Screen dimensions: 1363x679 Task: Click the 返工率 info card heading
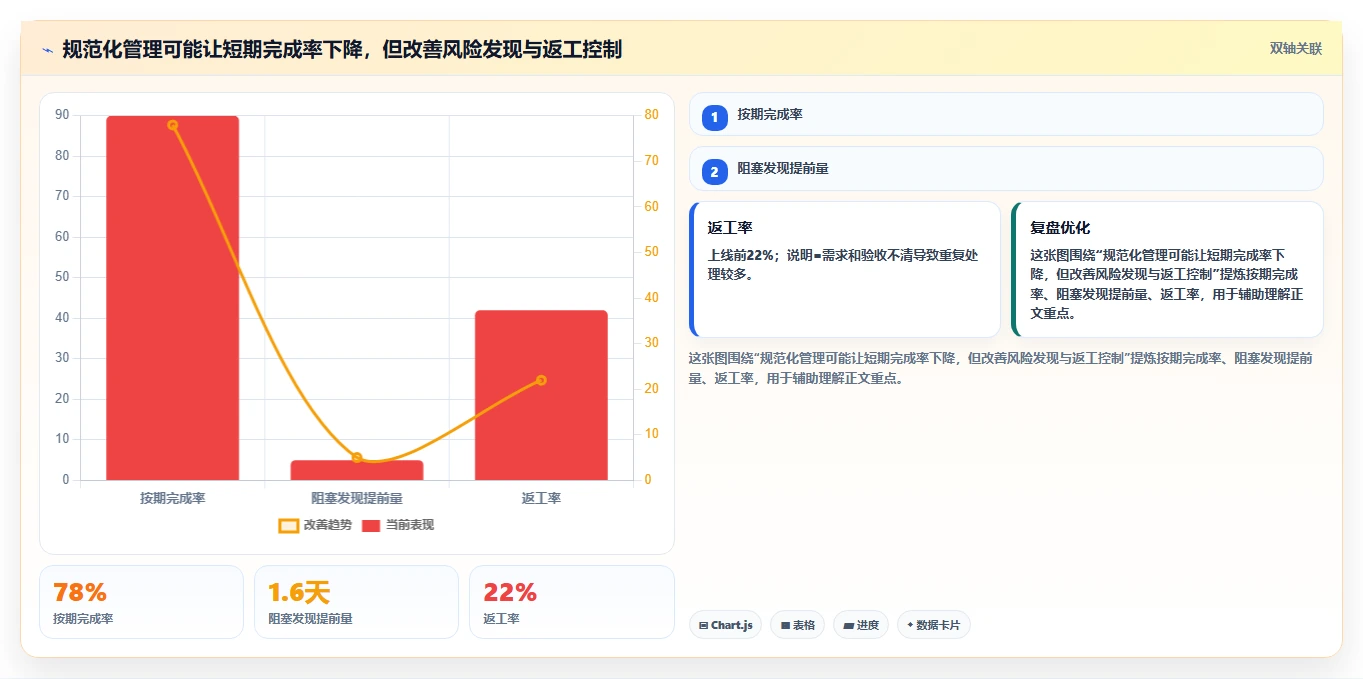730,228
